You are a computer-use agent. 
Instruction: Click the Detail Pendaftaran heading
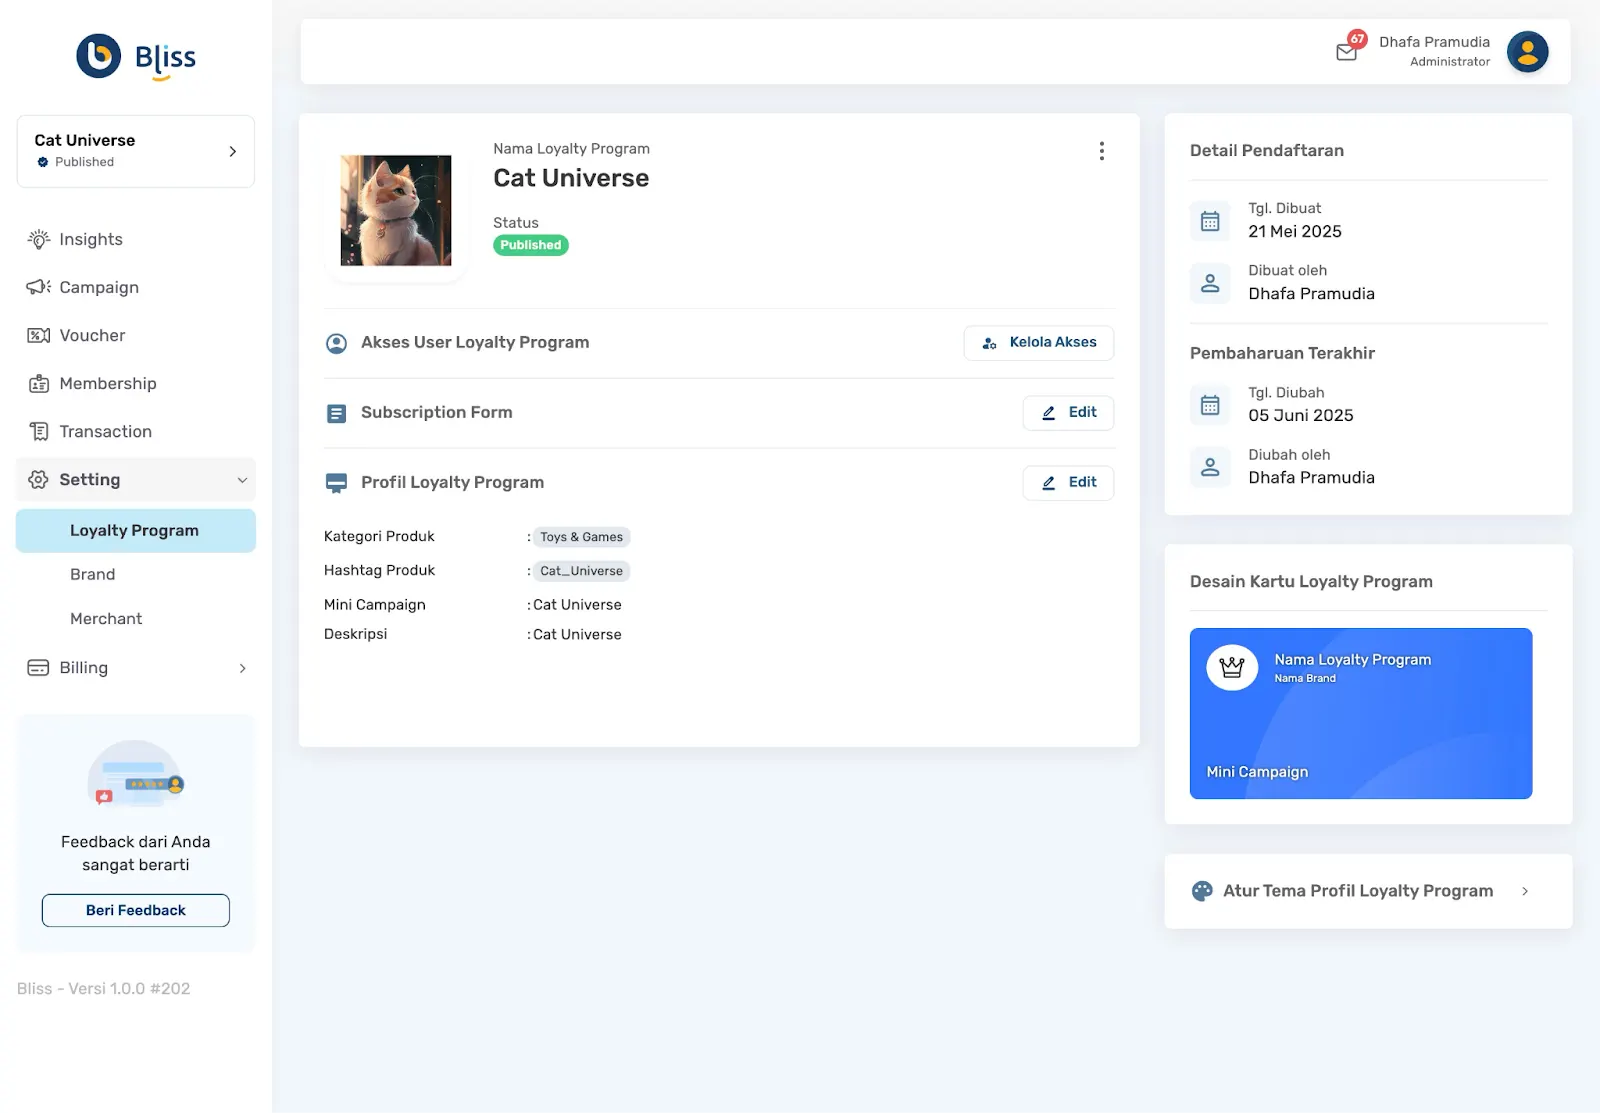coord(1267,151)
